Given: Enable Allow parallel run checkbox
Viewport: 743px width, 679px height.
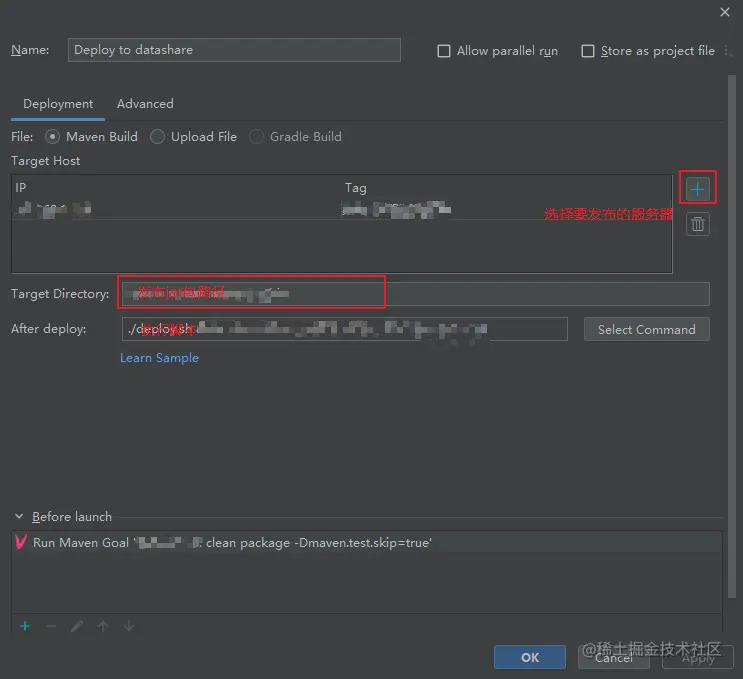Looking at the screenshot, I should (x=444, y=51).
